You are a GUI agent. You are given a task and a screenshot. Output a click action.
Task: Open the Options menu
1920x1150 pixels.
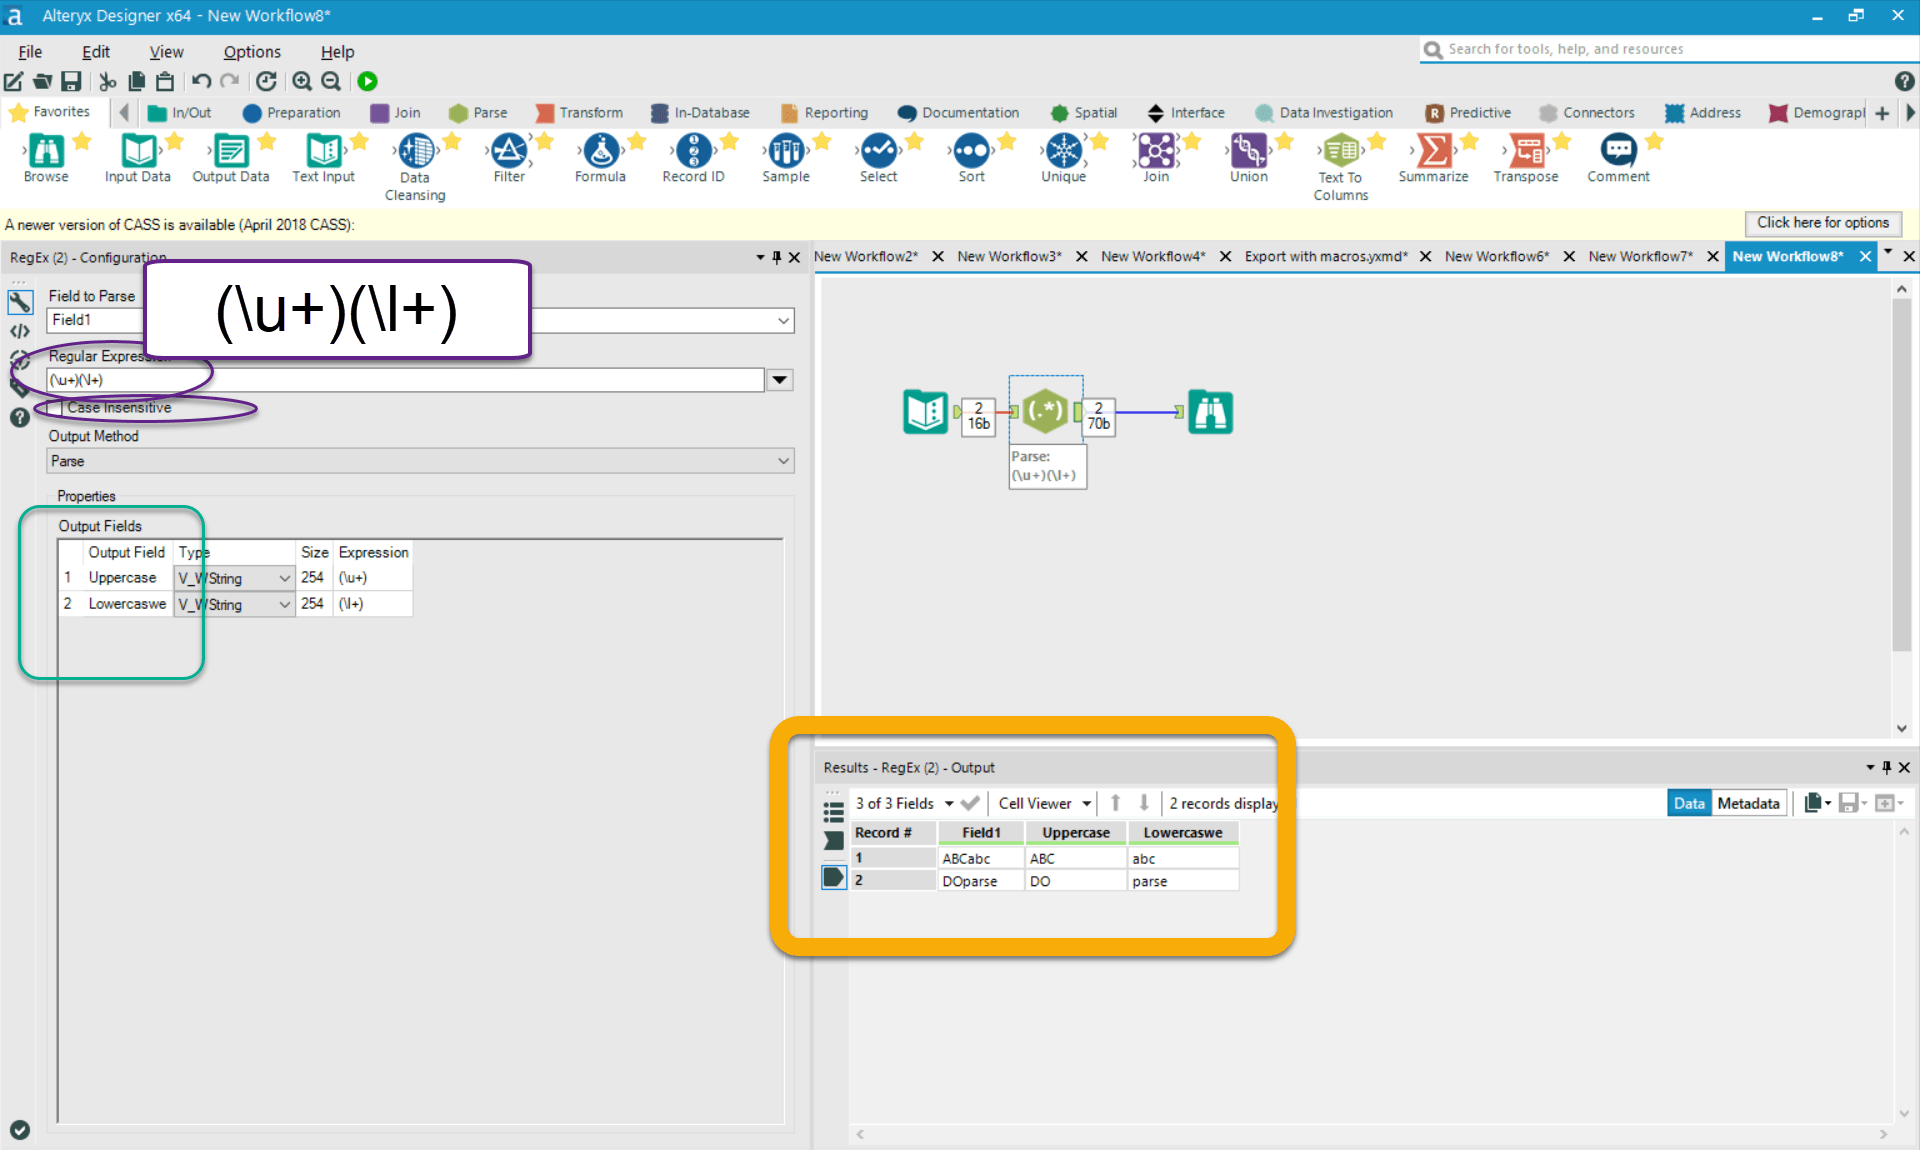coord(252,52)
